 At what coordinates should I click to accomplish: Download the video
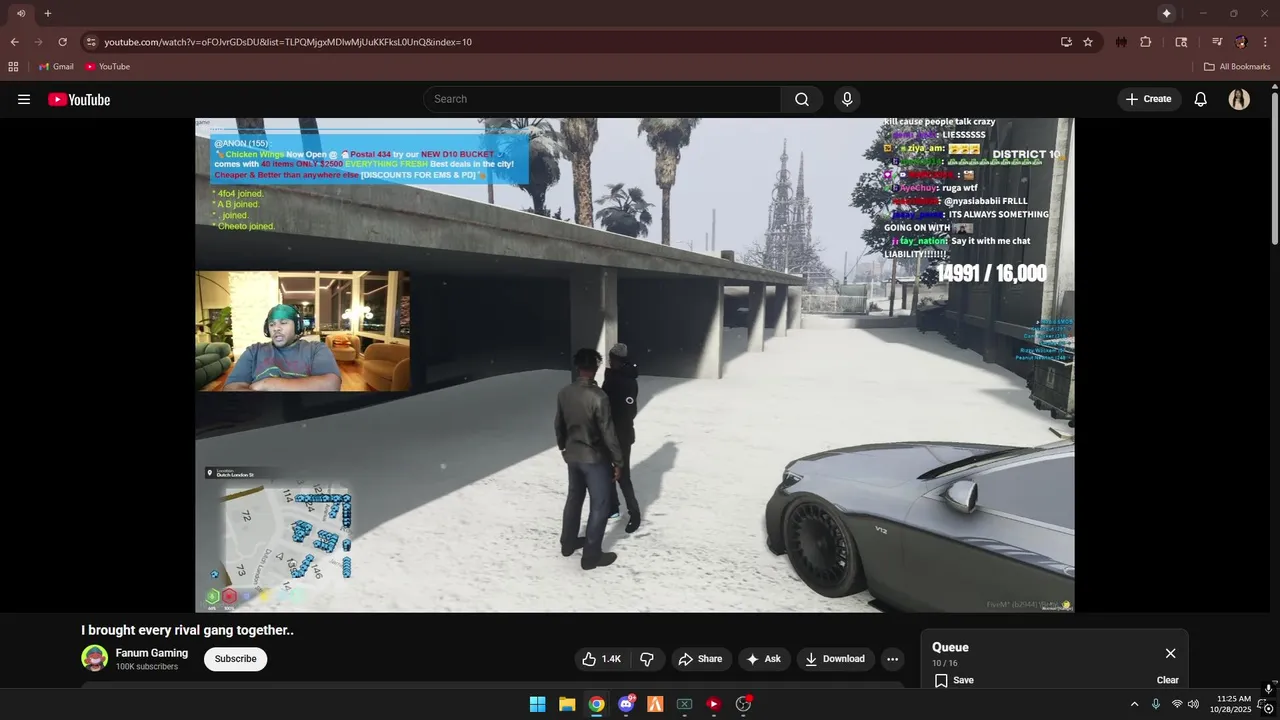click(835, 659)
